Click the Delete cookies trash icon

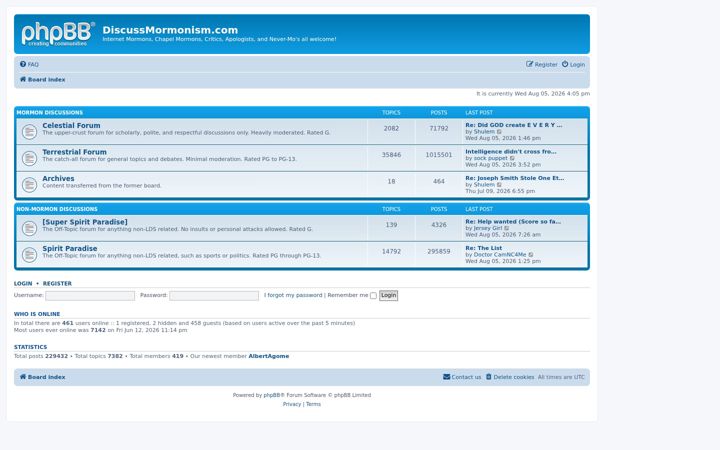pyautogui.click(x=489, y=377)
